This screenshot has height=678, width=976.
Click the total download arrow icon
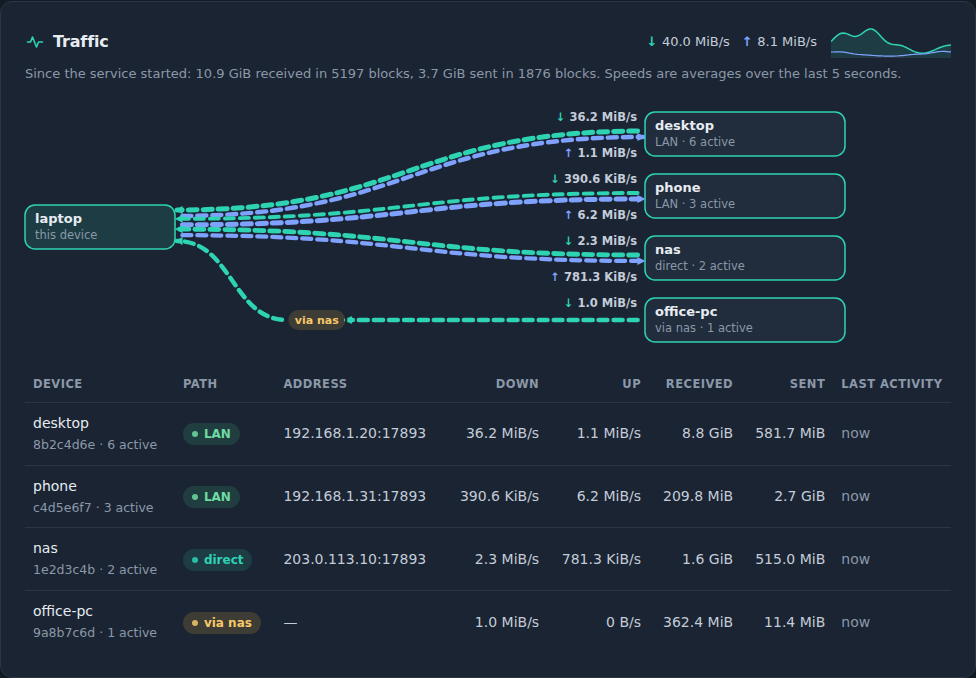[x=652, y=42]
